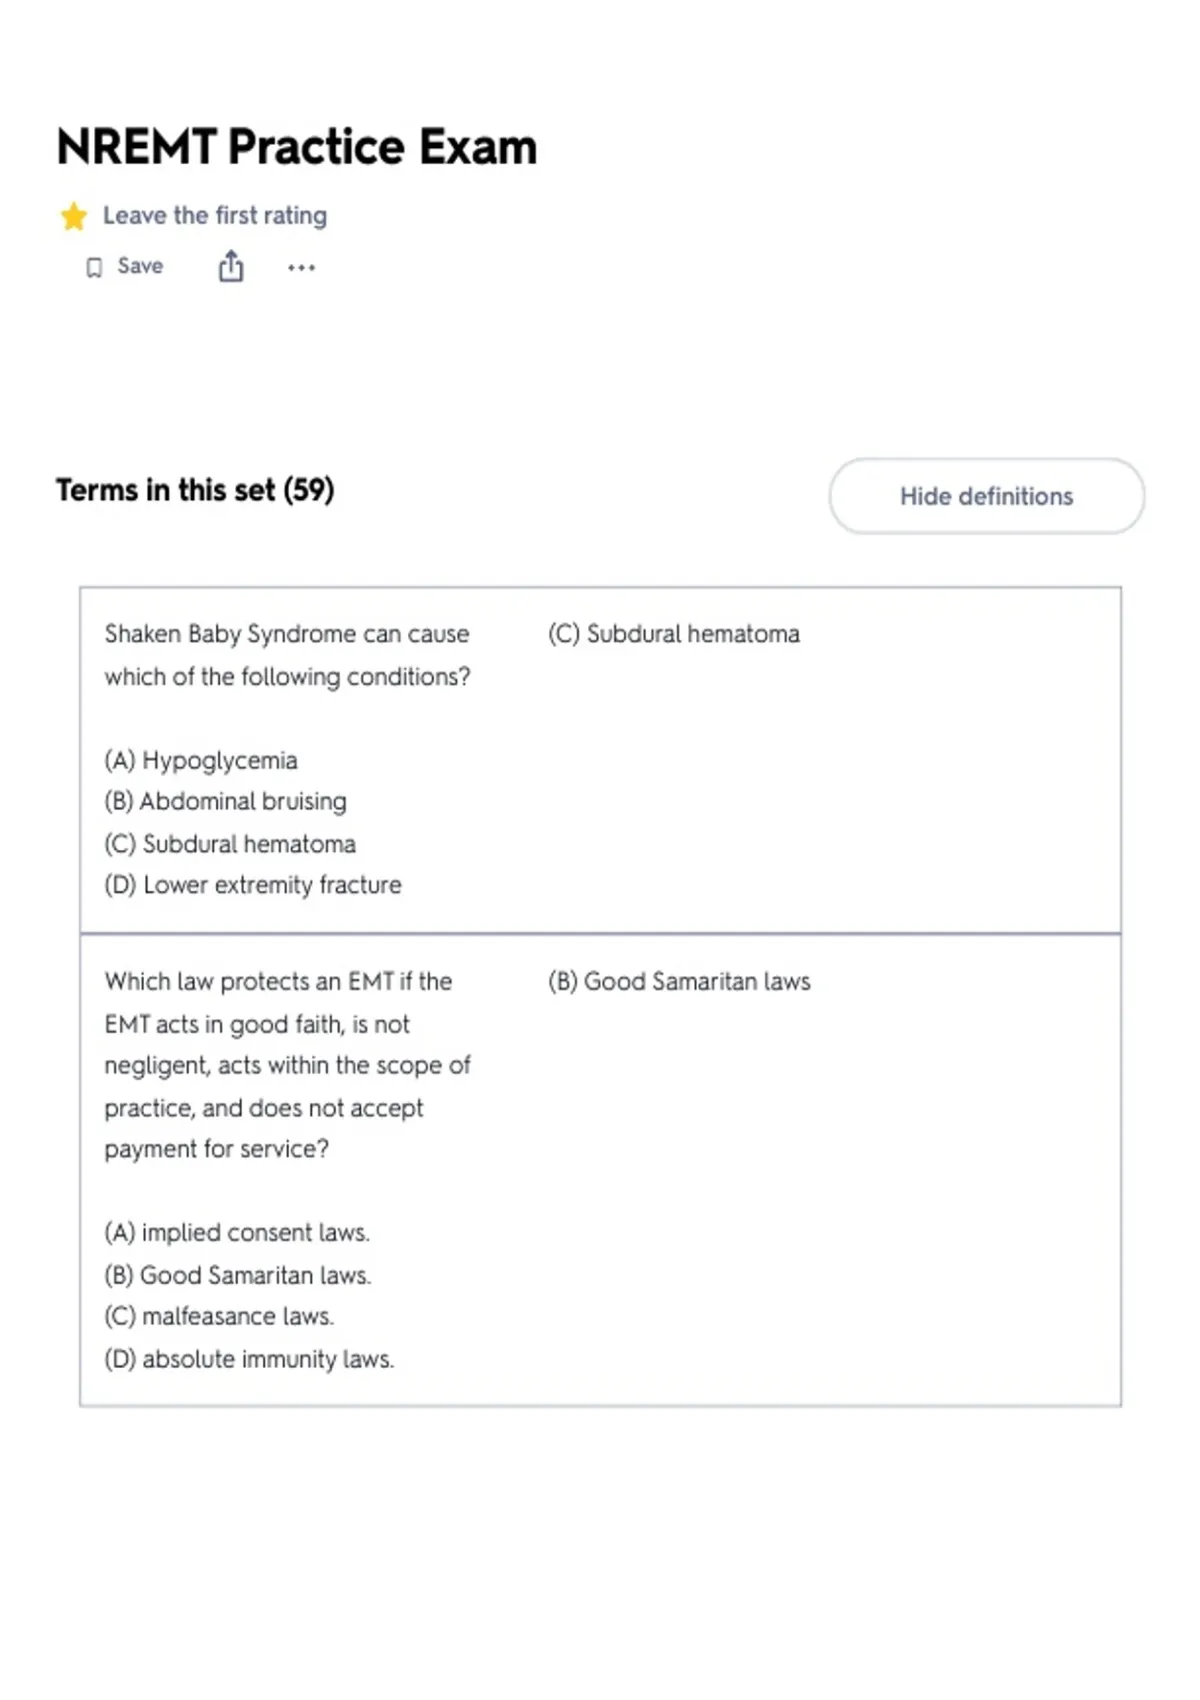The image size is (1200, 1700).
Task: Click the Leave the first rating link
Action: (x=215, y=216)
